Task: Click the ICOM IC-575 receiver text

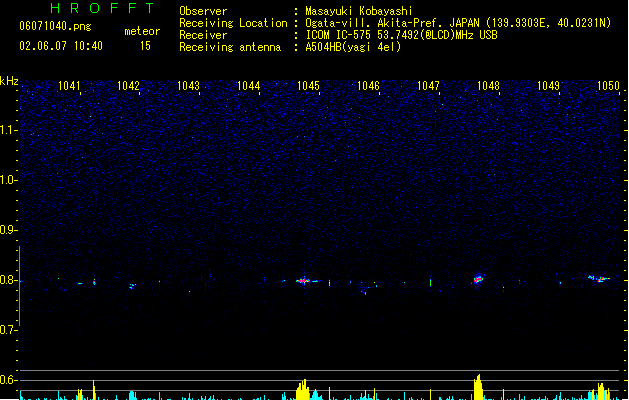Action: tap(401, 35)
